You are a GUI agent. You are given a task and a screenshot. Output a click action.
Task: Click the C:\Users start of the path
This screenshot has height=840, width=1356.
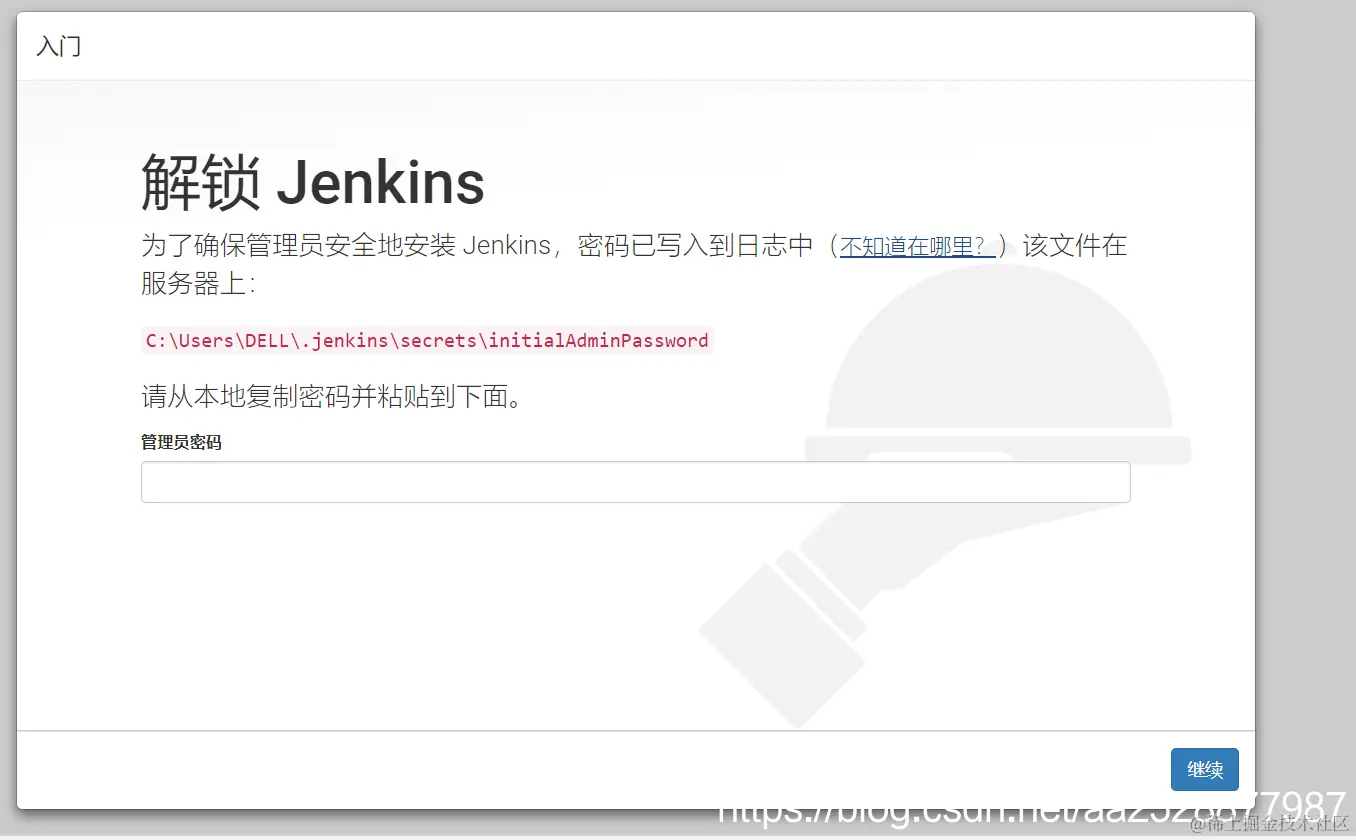[x=190, y=341]
